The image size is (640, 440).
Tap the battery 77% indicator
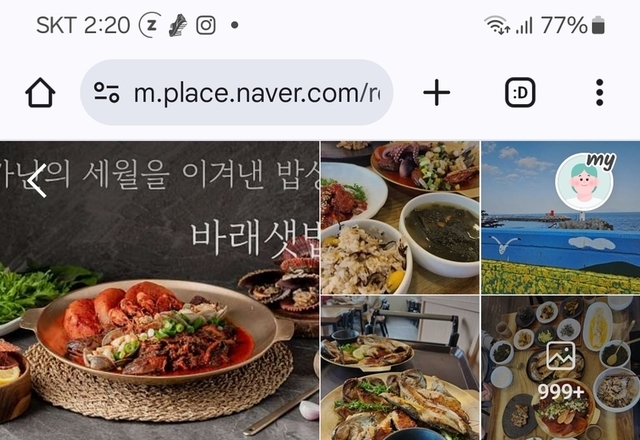573,25
